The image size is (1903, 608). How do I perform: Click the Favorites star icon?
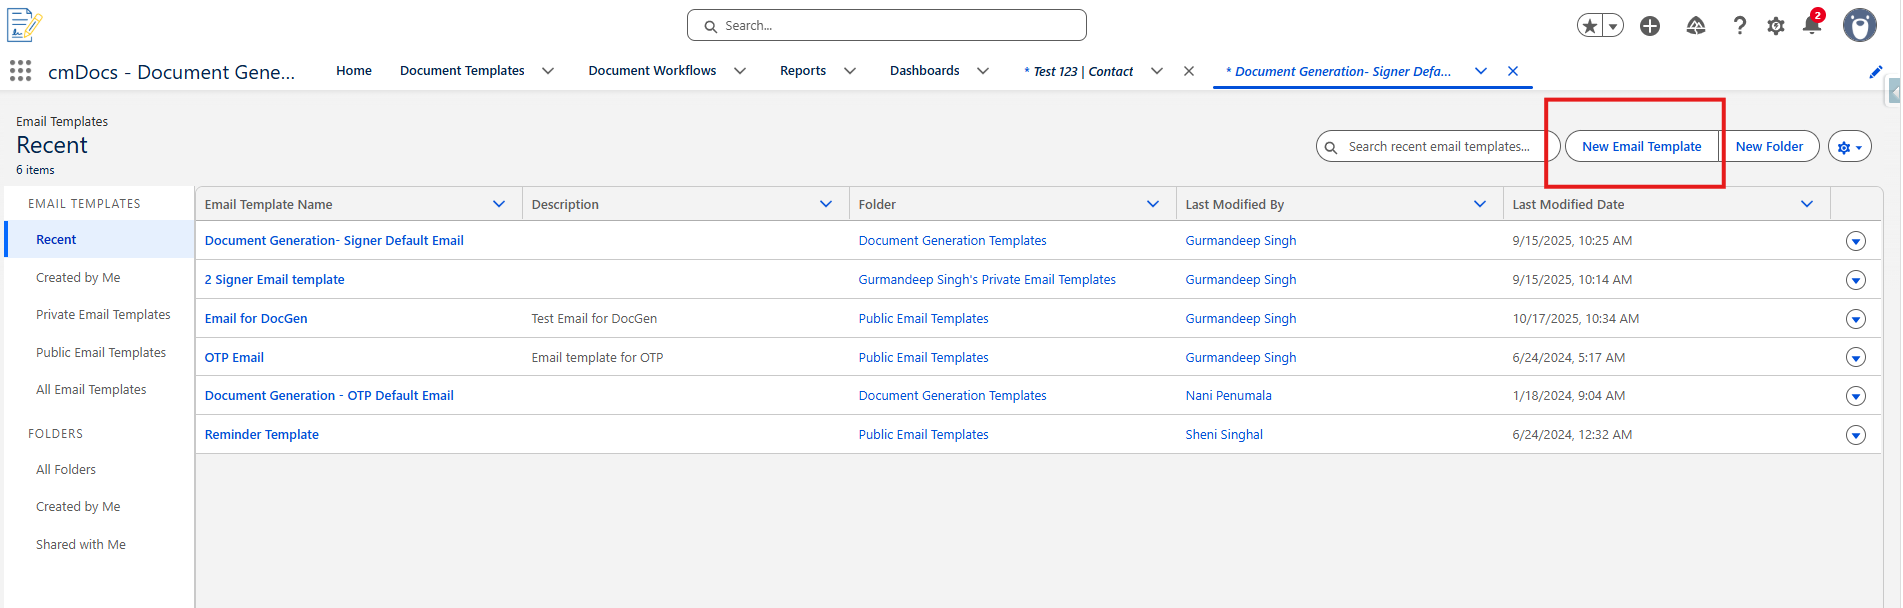click(1589, 26)
